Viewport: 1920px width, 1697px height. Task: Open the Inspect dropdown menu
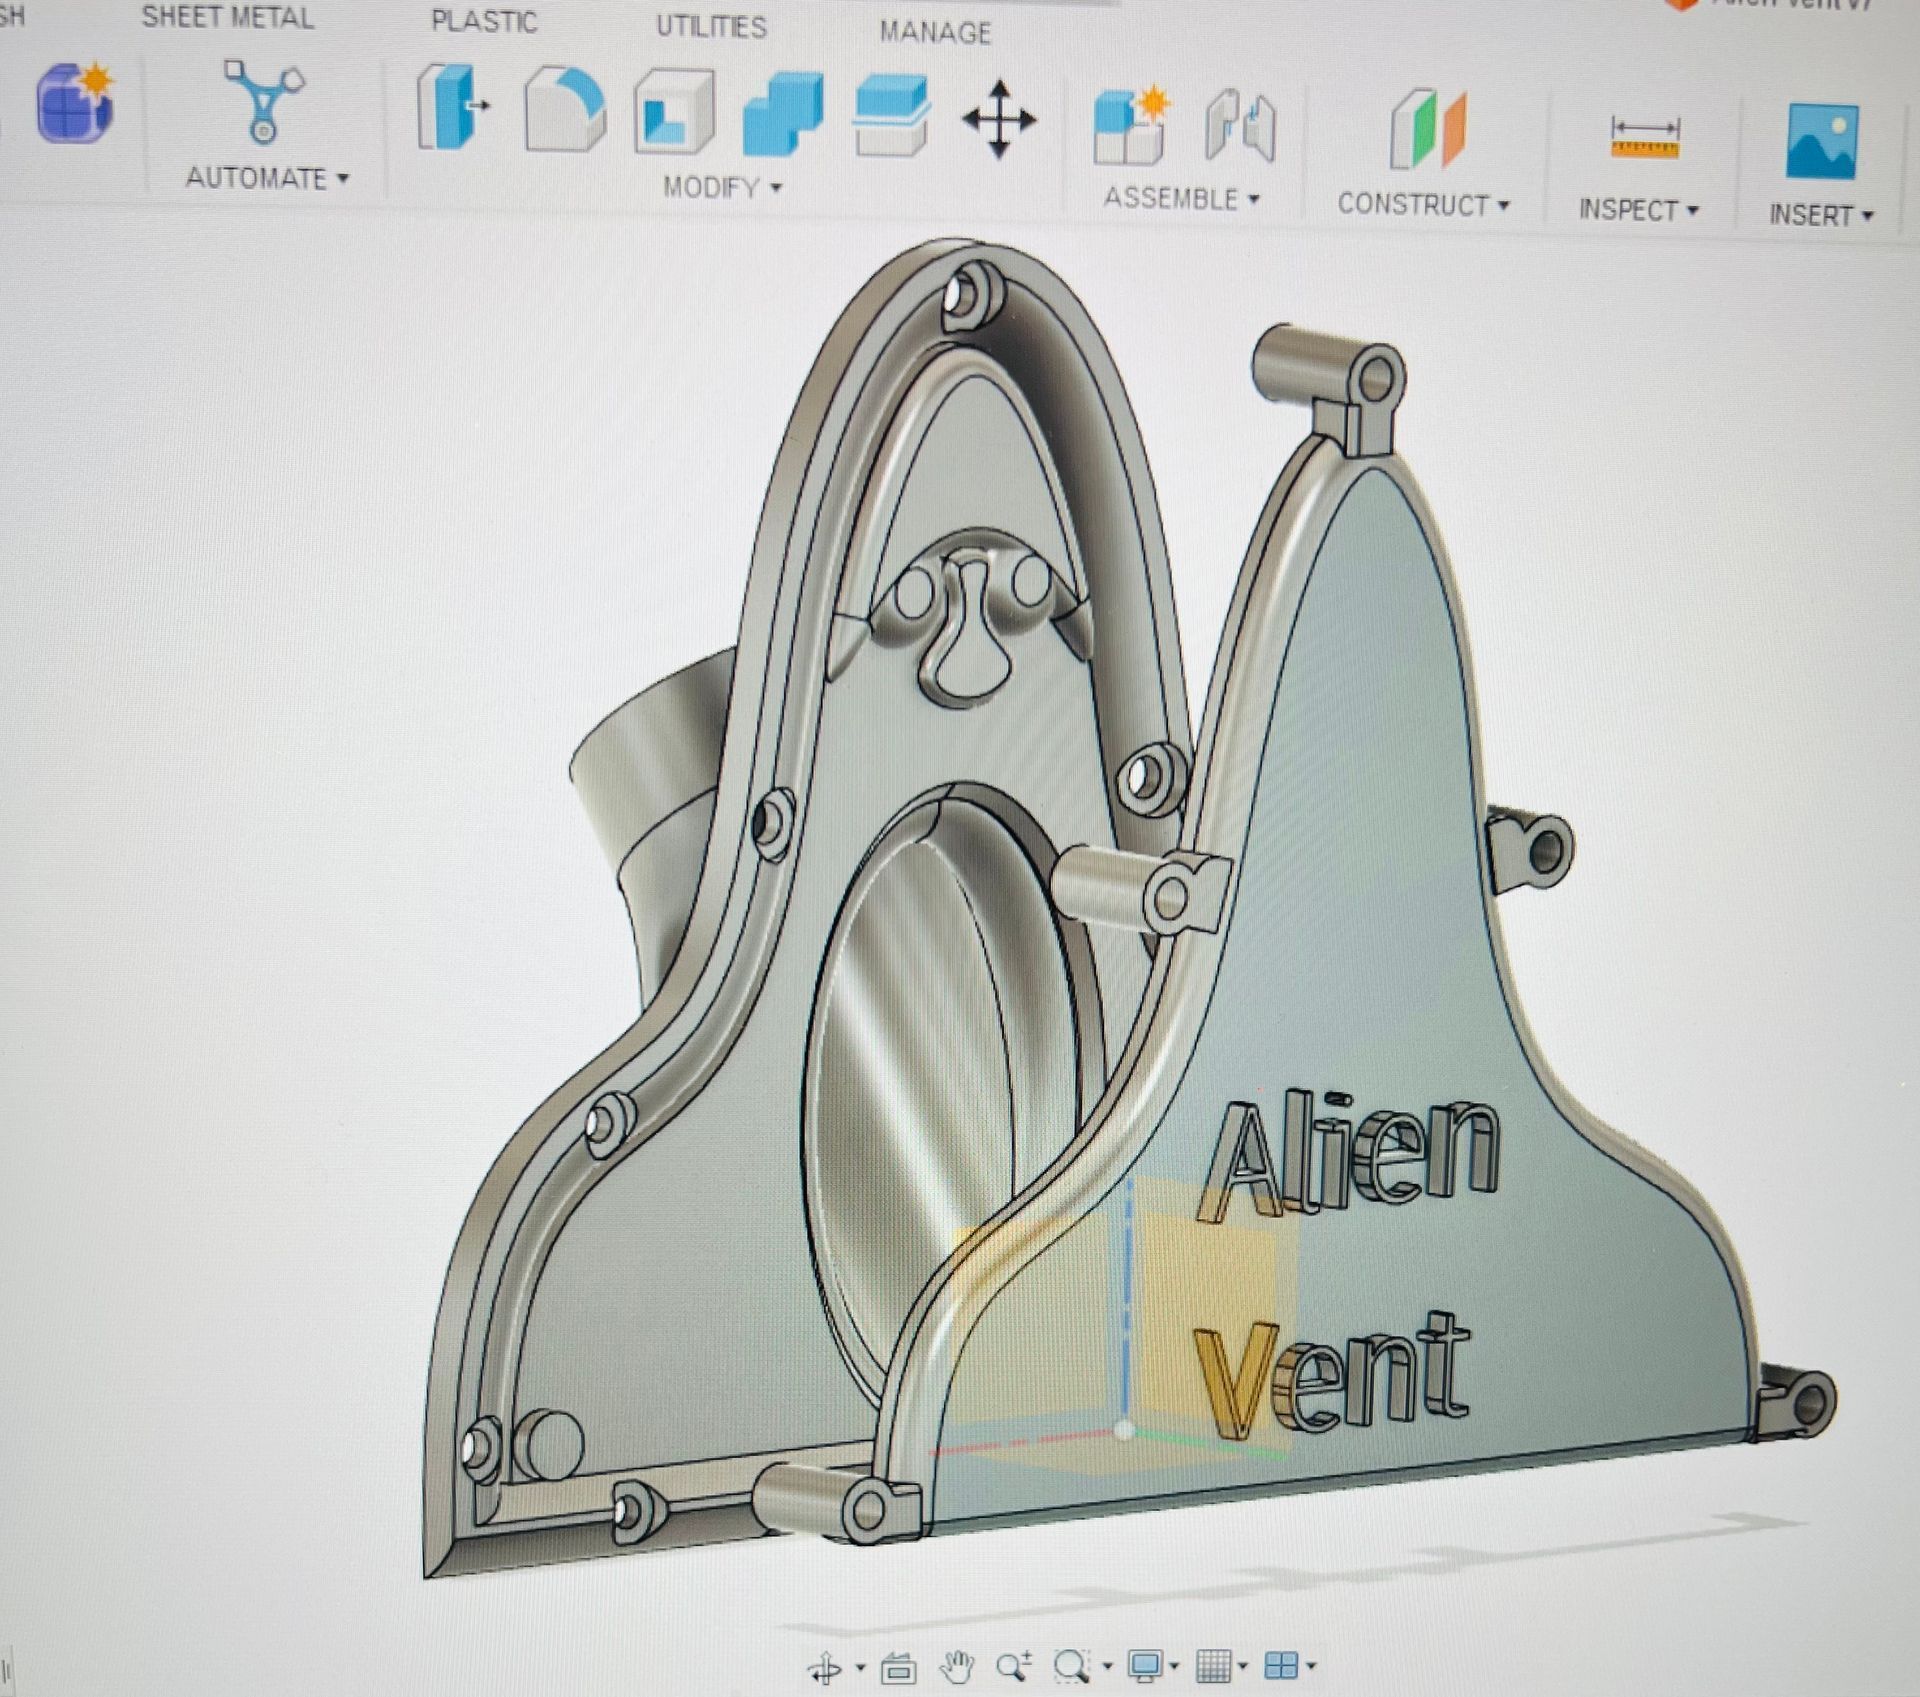coord(1638,210)
